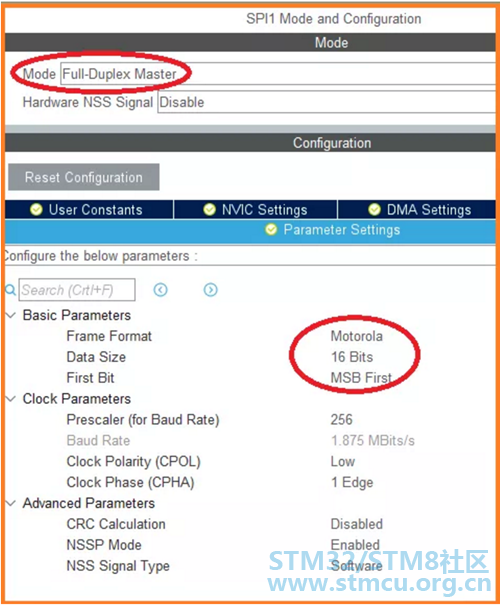Click the Data Size parameter label
Image resolution: width=500 pixels, height=606 pixels.
tap(96, 357)
